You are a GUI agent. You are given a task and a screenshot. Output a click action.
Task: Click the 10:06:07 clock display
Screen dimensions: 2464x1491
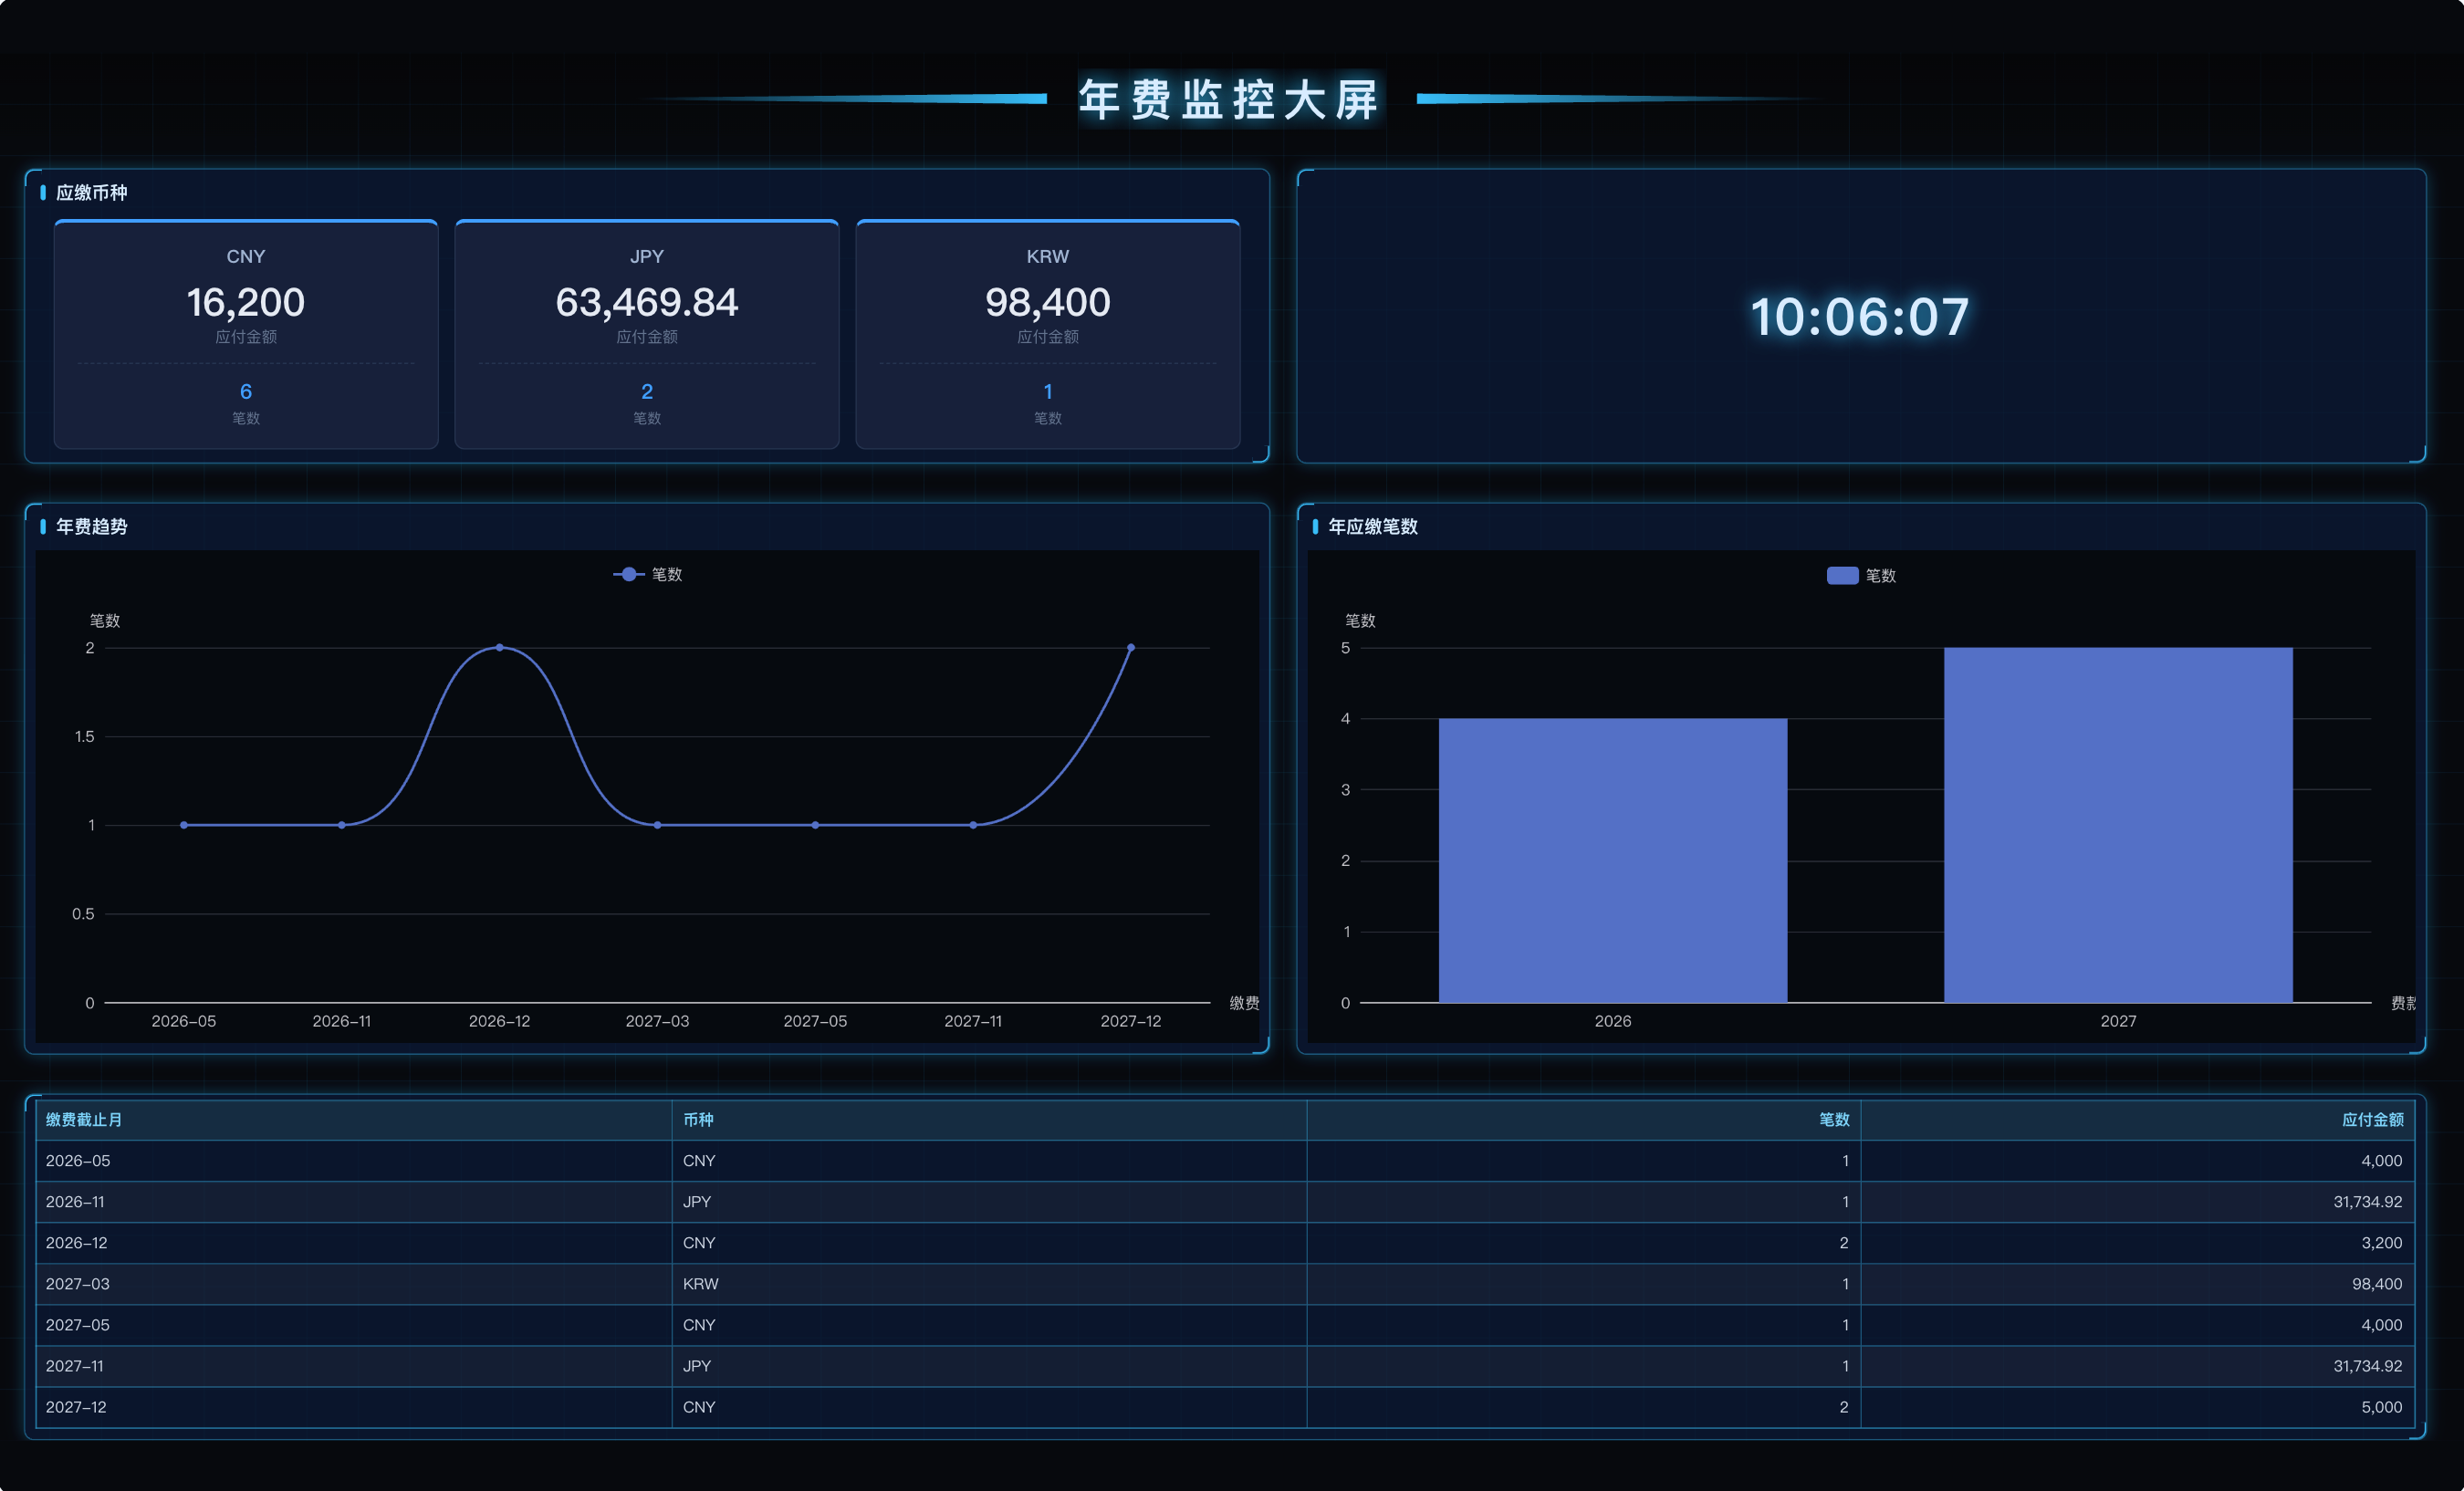pyautogui.click(x=1860, y=317)
